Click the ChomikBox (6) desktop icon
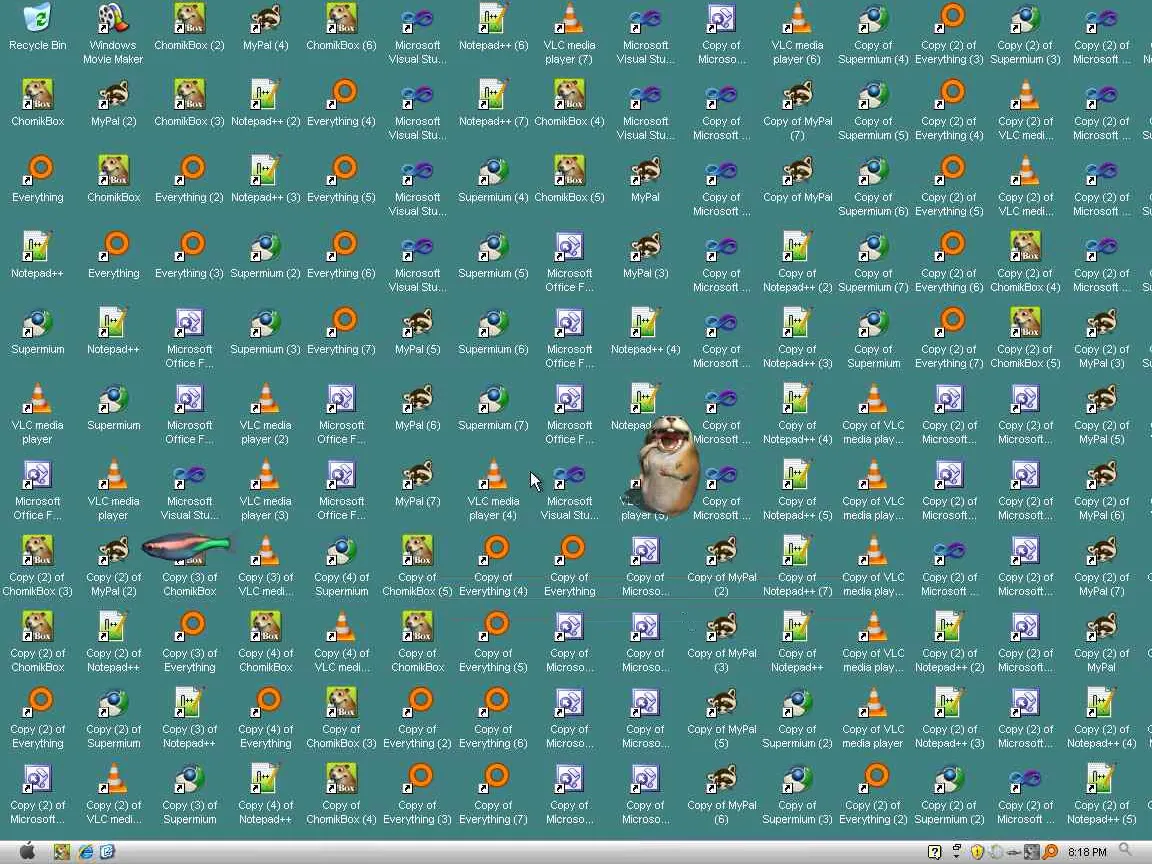1152x864 pixels. tap(341, 27)
